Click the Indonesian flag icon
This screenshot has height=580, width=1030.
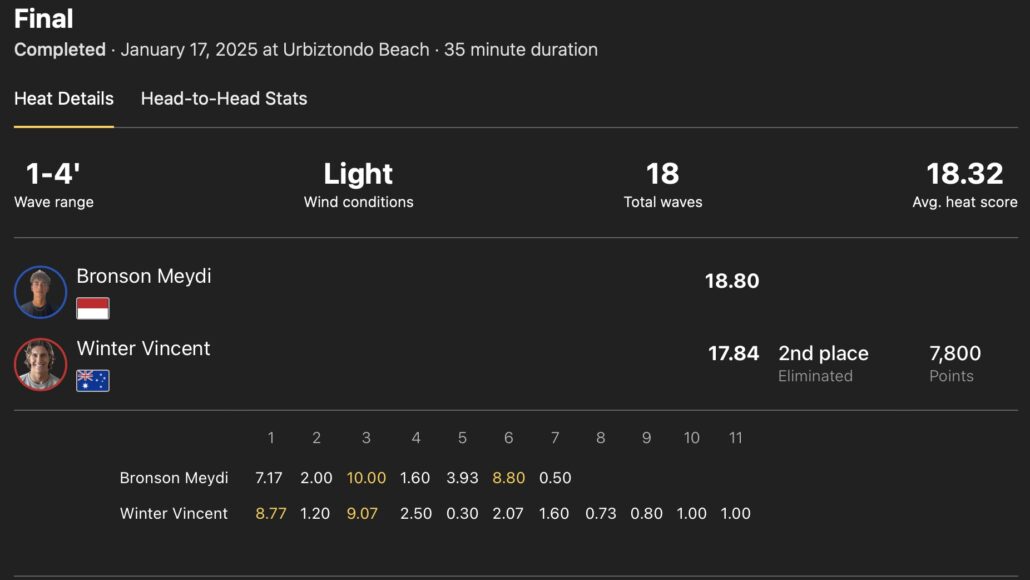coord(93,308)
